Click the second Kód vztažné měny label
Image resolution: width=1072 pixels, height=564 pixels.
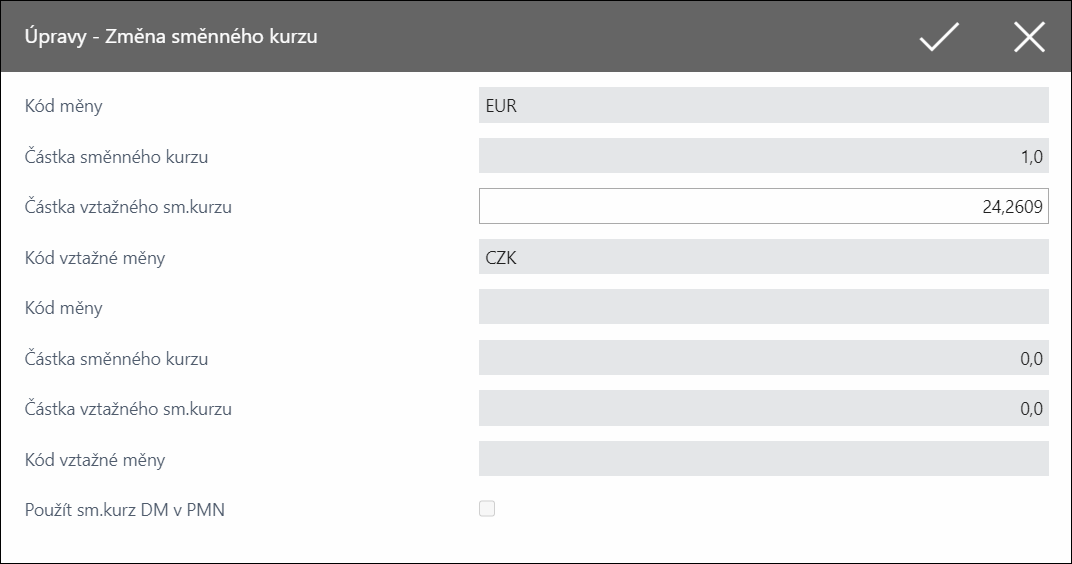(95, 459)
